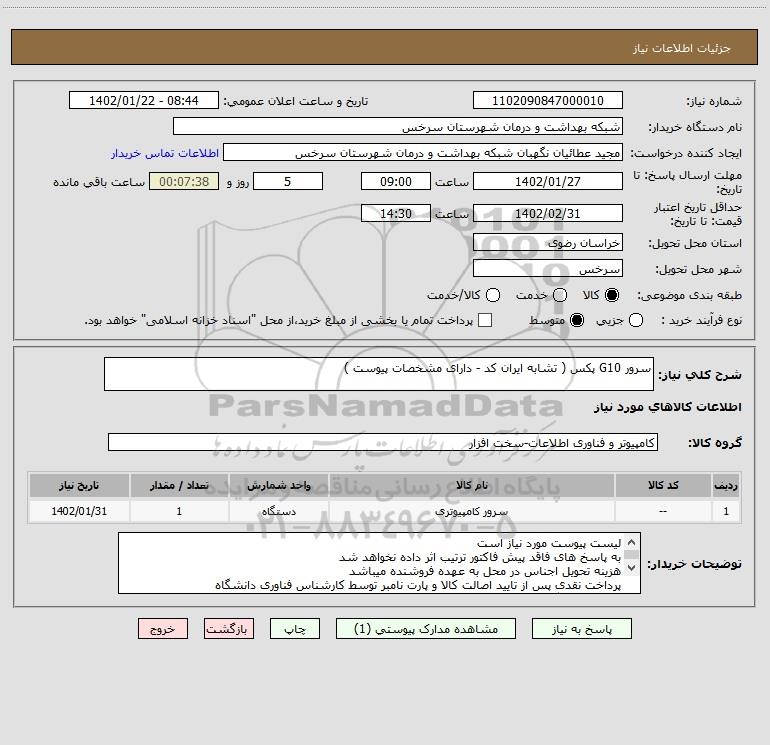Screen dimensions: 770x745
Task: Click the جزئیات اطلاعات نیاز header title
Action: click(682, 48)
